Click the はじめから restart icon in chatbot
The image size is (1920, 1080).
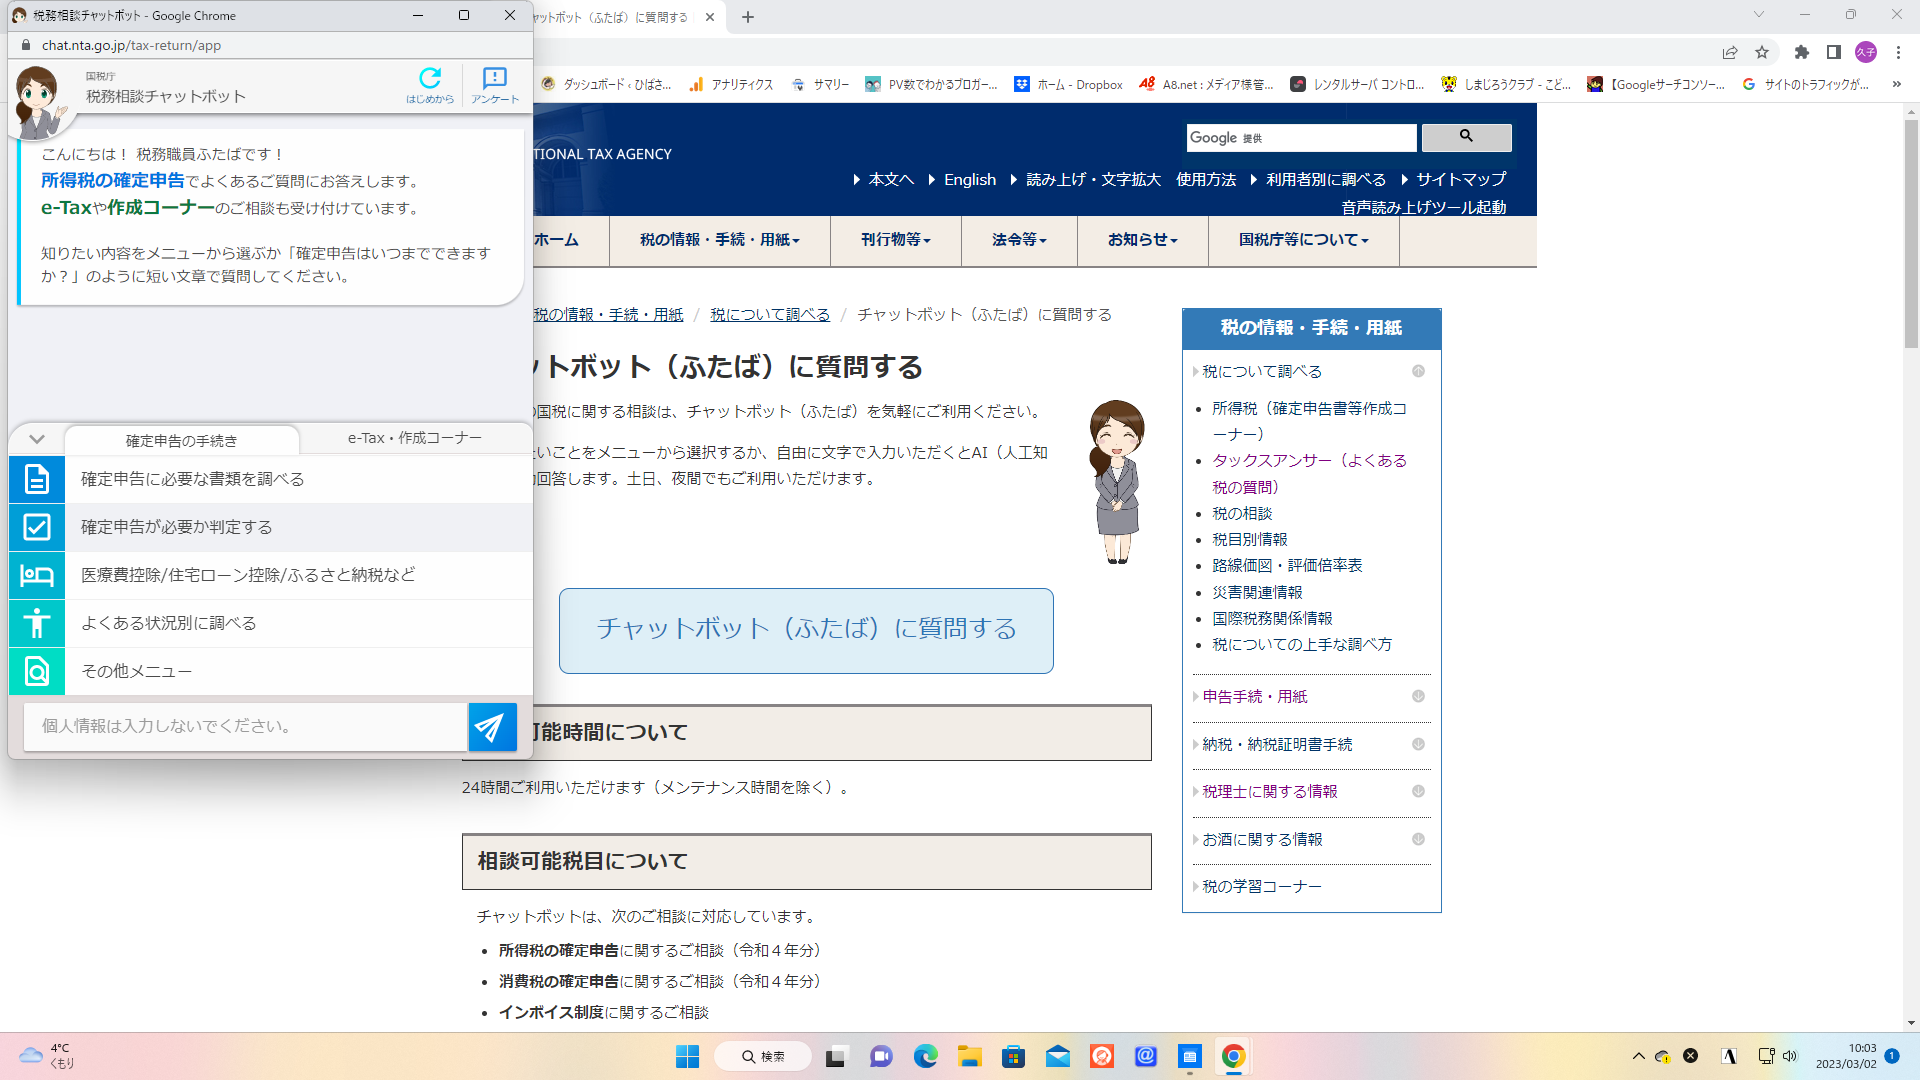coord(430,85)
